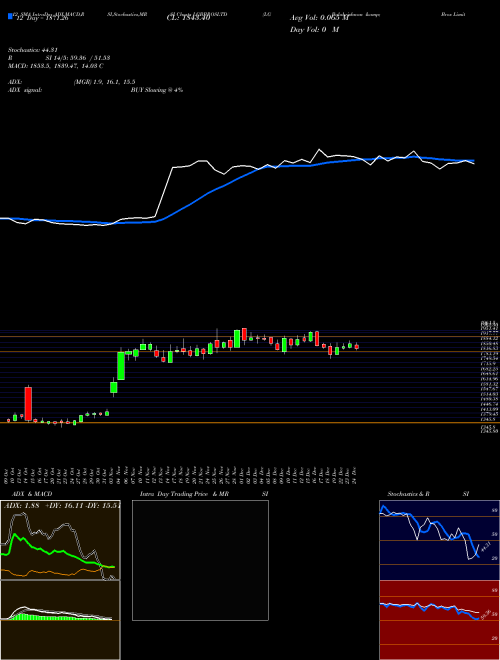Click the 'Stochastics & R' panel title
500x660 pixels.
(x=409, y=494)
